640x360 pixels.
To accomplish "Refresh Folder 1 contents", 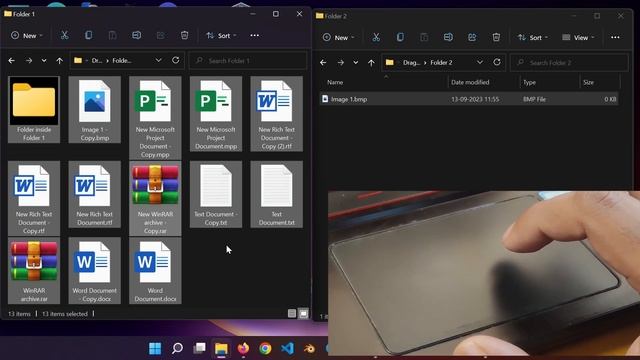I will point(176,60).
